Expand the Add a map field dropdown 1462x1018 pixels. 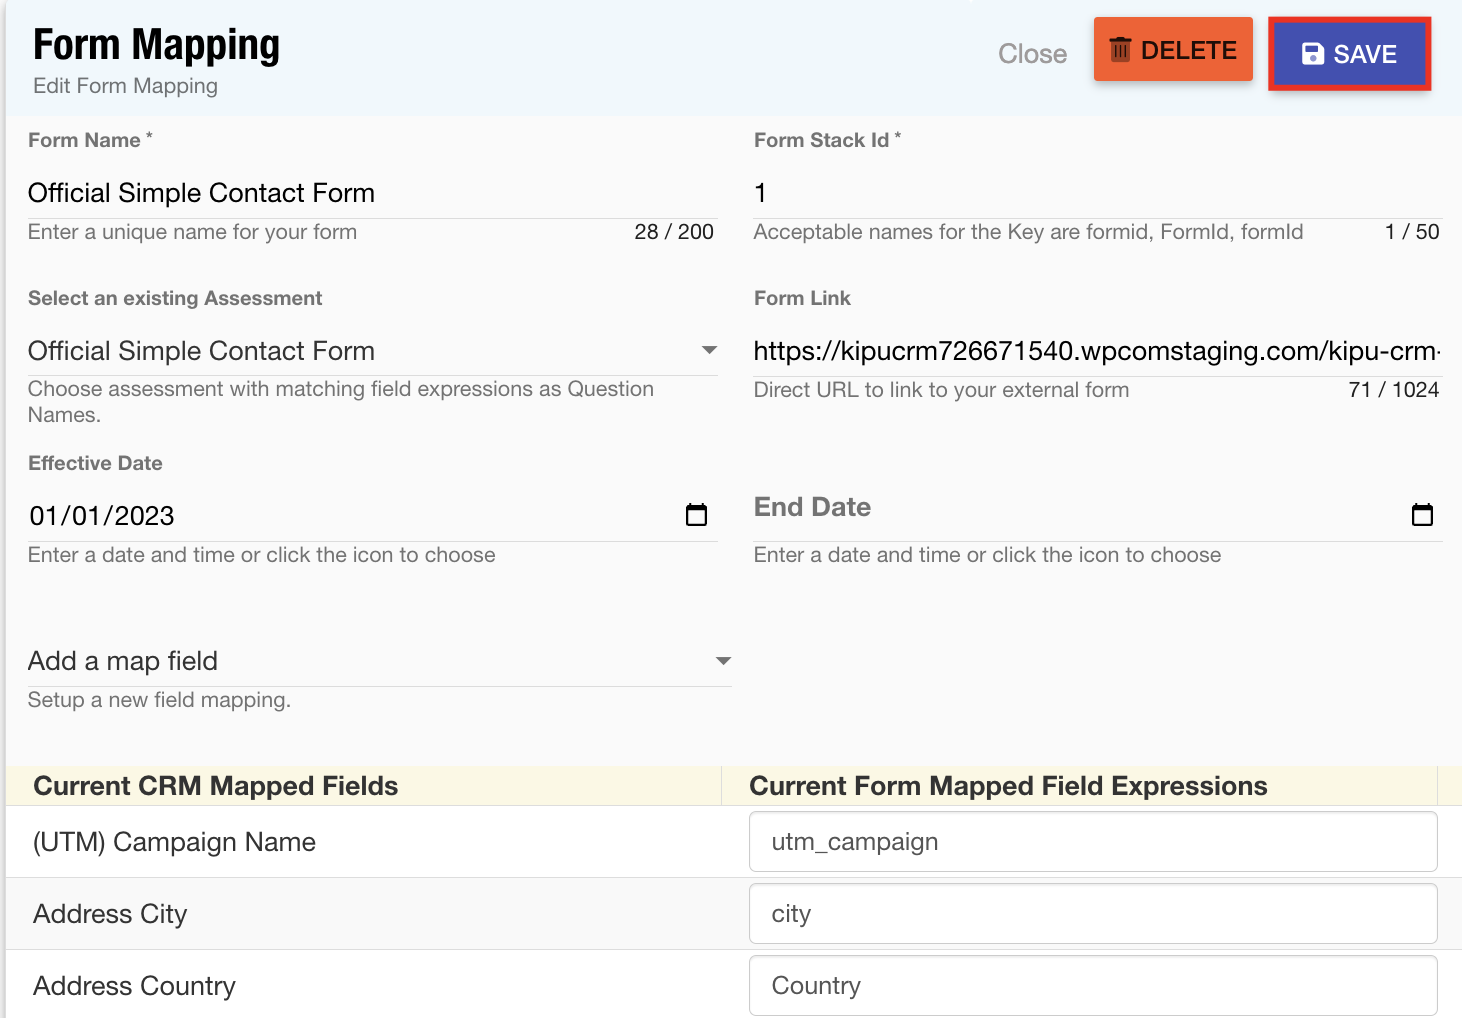pos(723,661)
